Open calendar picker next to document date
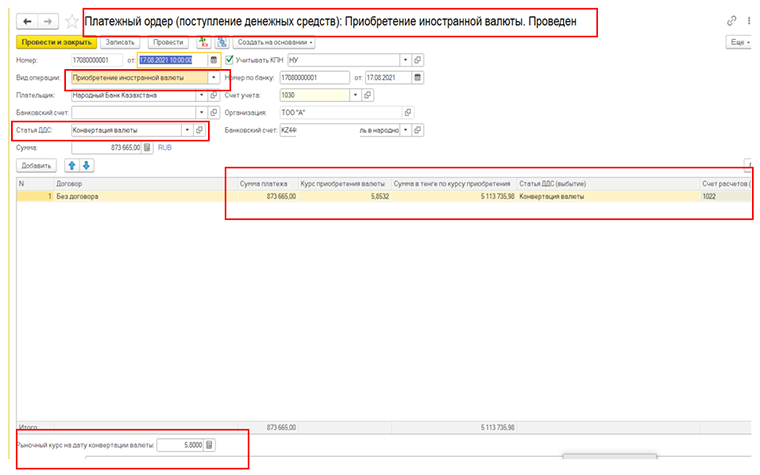 [212, 60]
